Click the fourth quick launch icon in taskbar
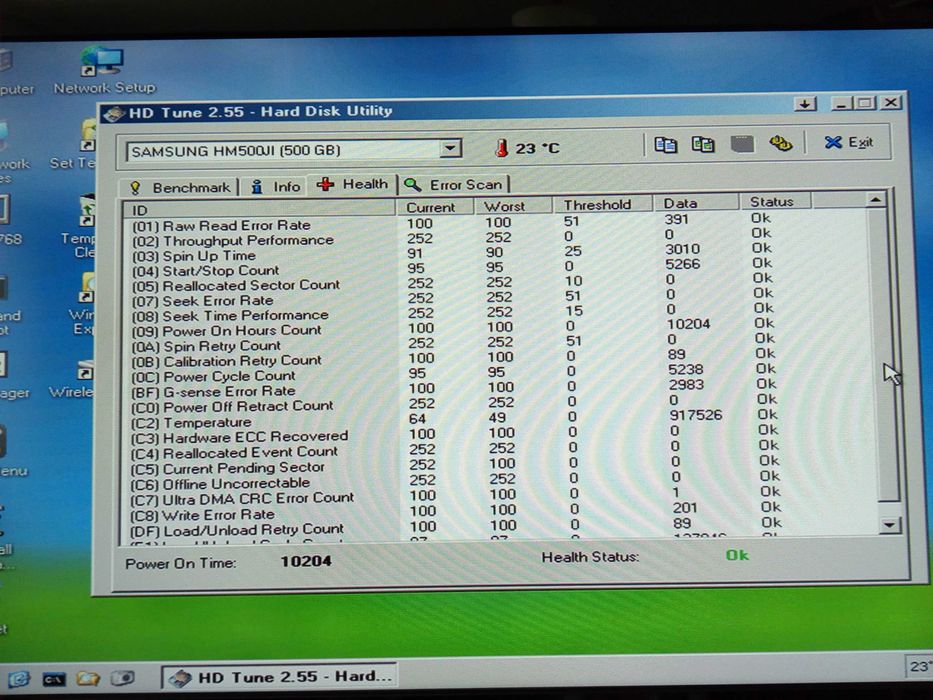 pyautogui.click(x=123, y=677)
